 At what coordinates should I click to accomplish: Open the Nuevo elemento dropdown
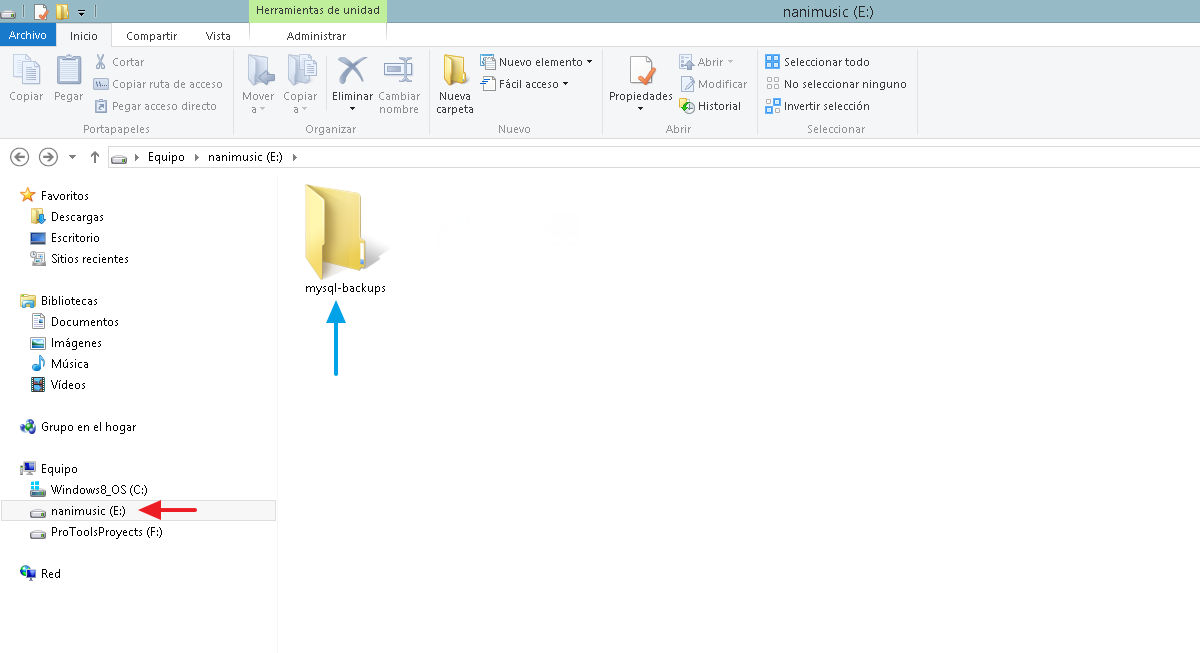[x=536, y=62]
